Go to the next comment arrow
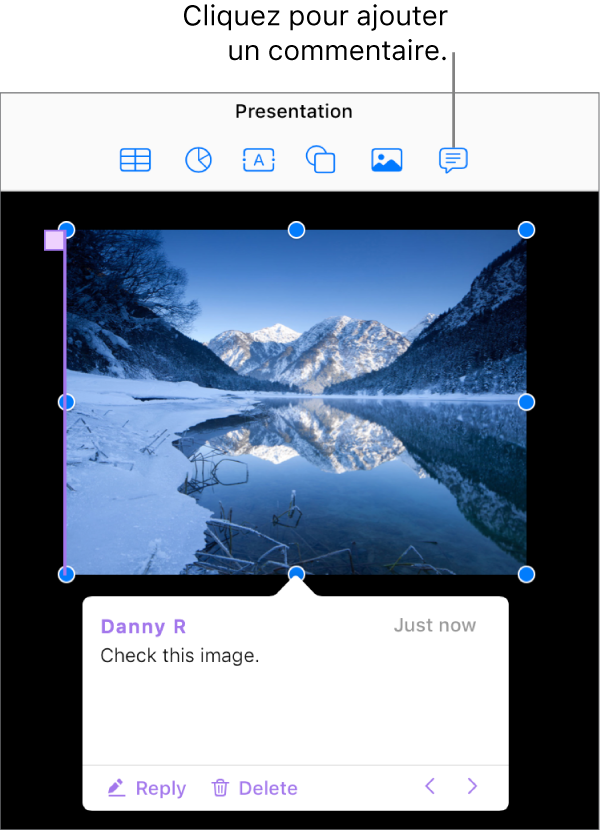The height and width of the screenshot is (830, 601). pyautogui.click(x=472, y=786)
